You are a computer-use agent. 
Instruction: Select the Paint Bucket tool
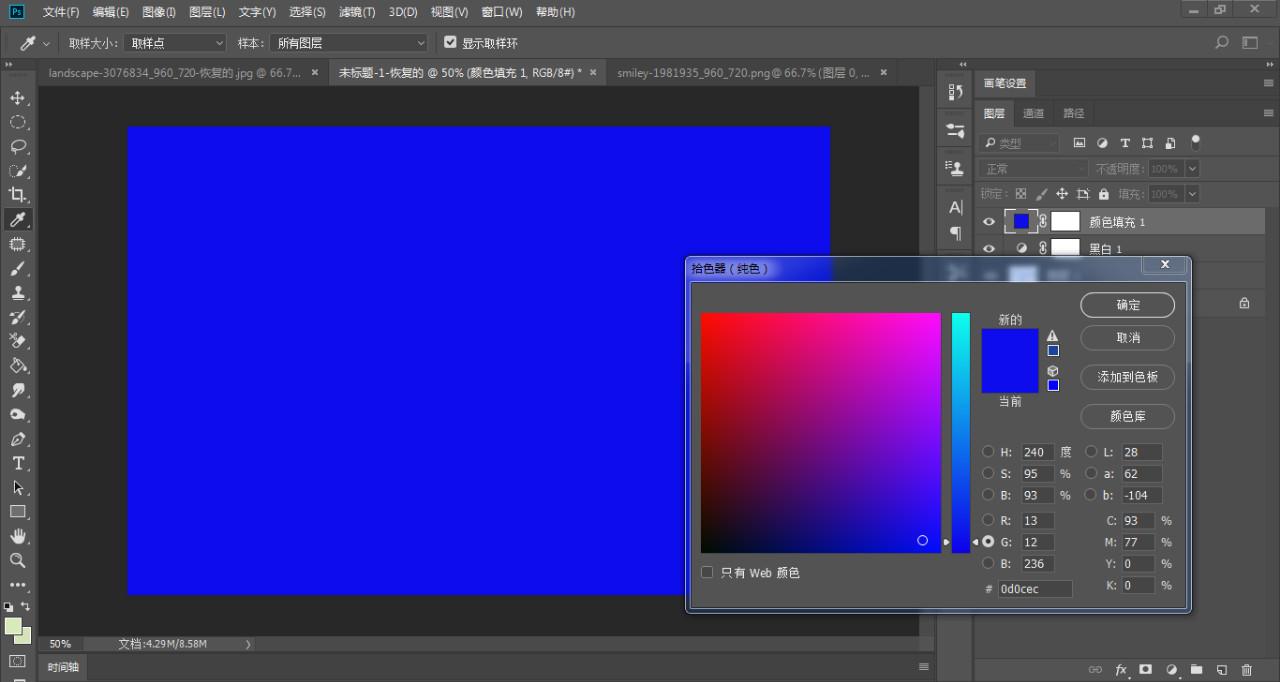click(x=18, y=366)
